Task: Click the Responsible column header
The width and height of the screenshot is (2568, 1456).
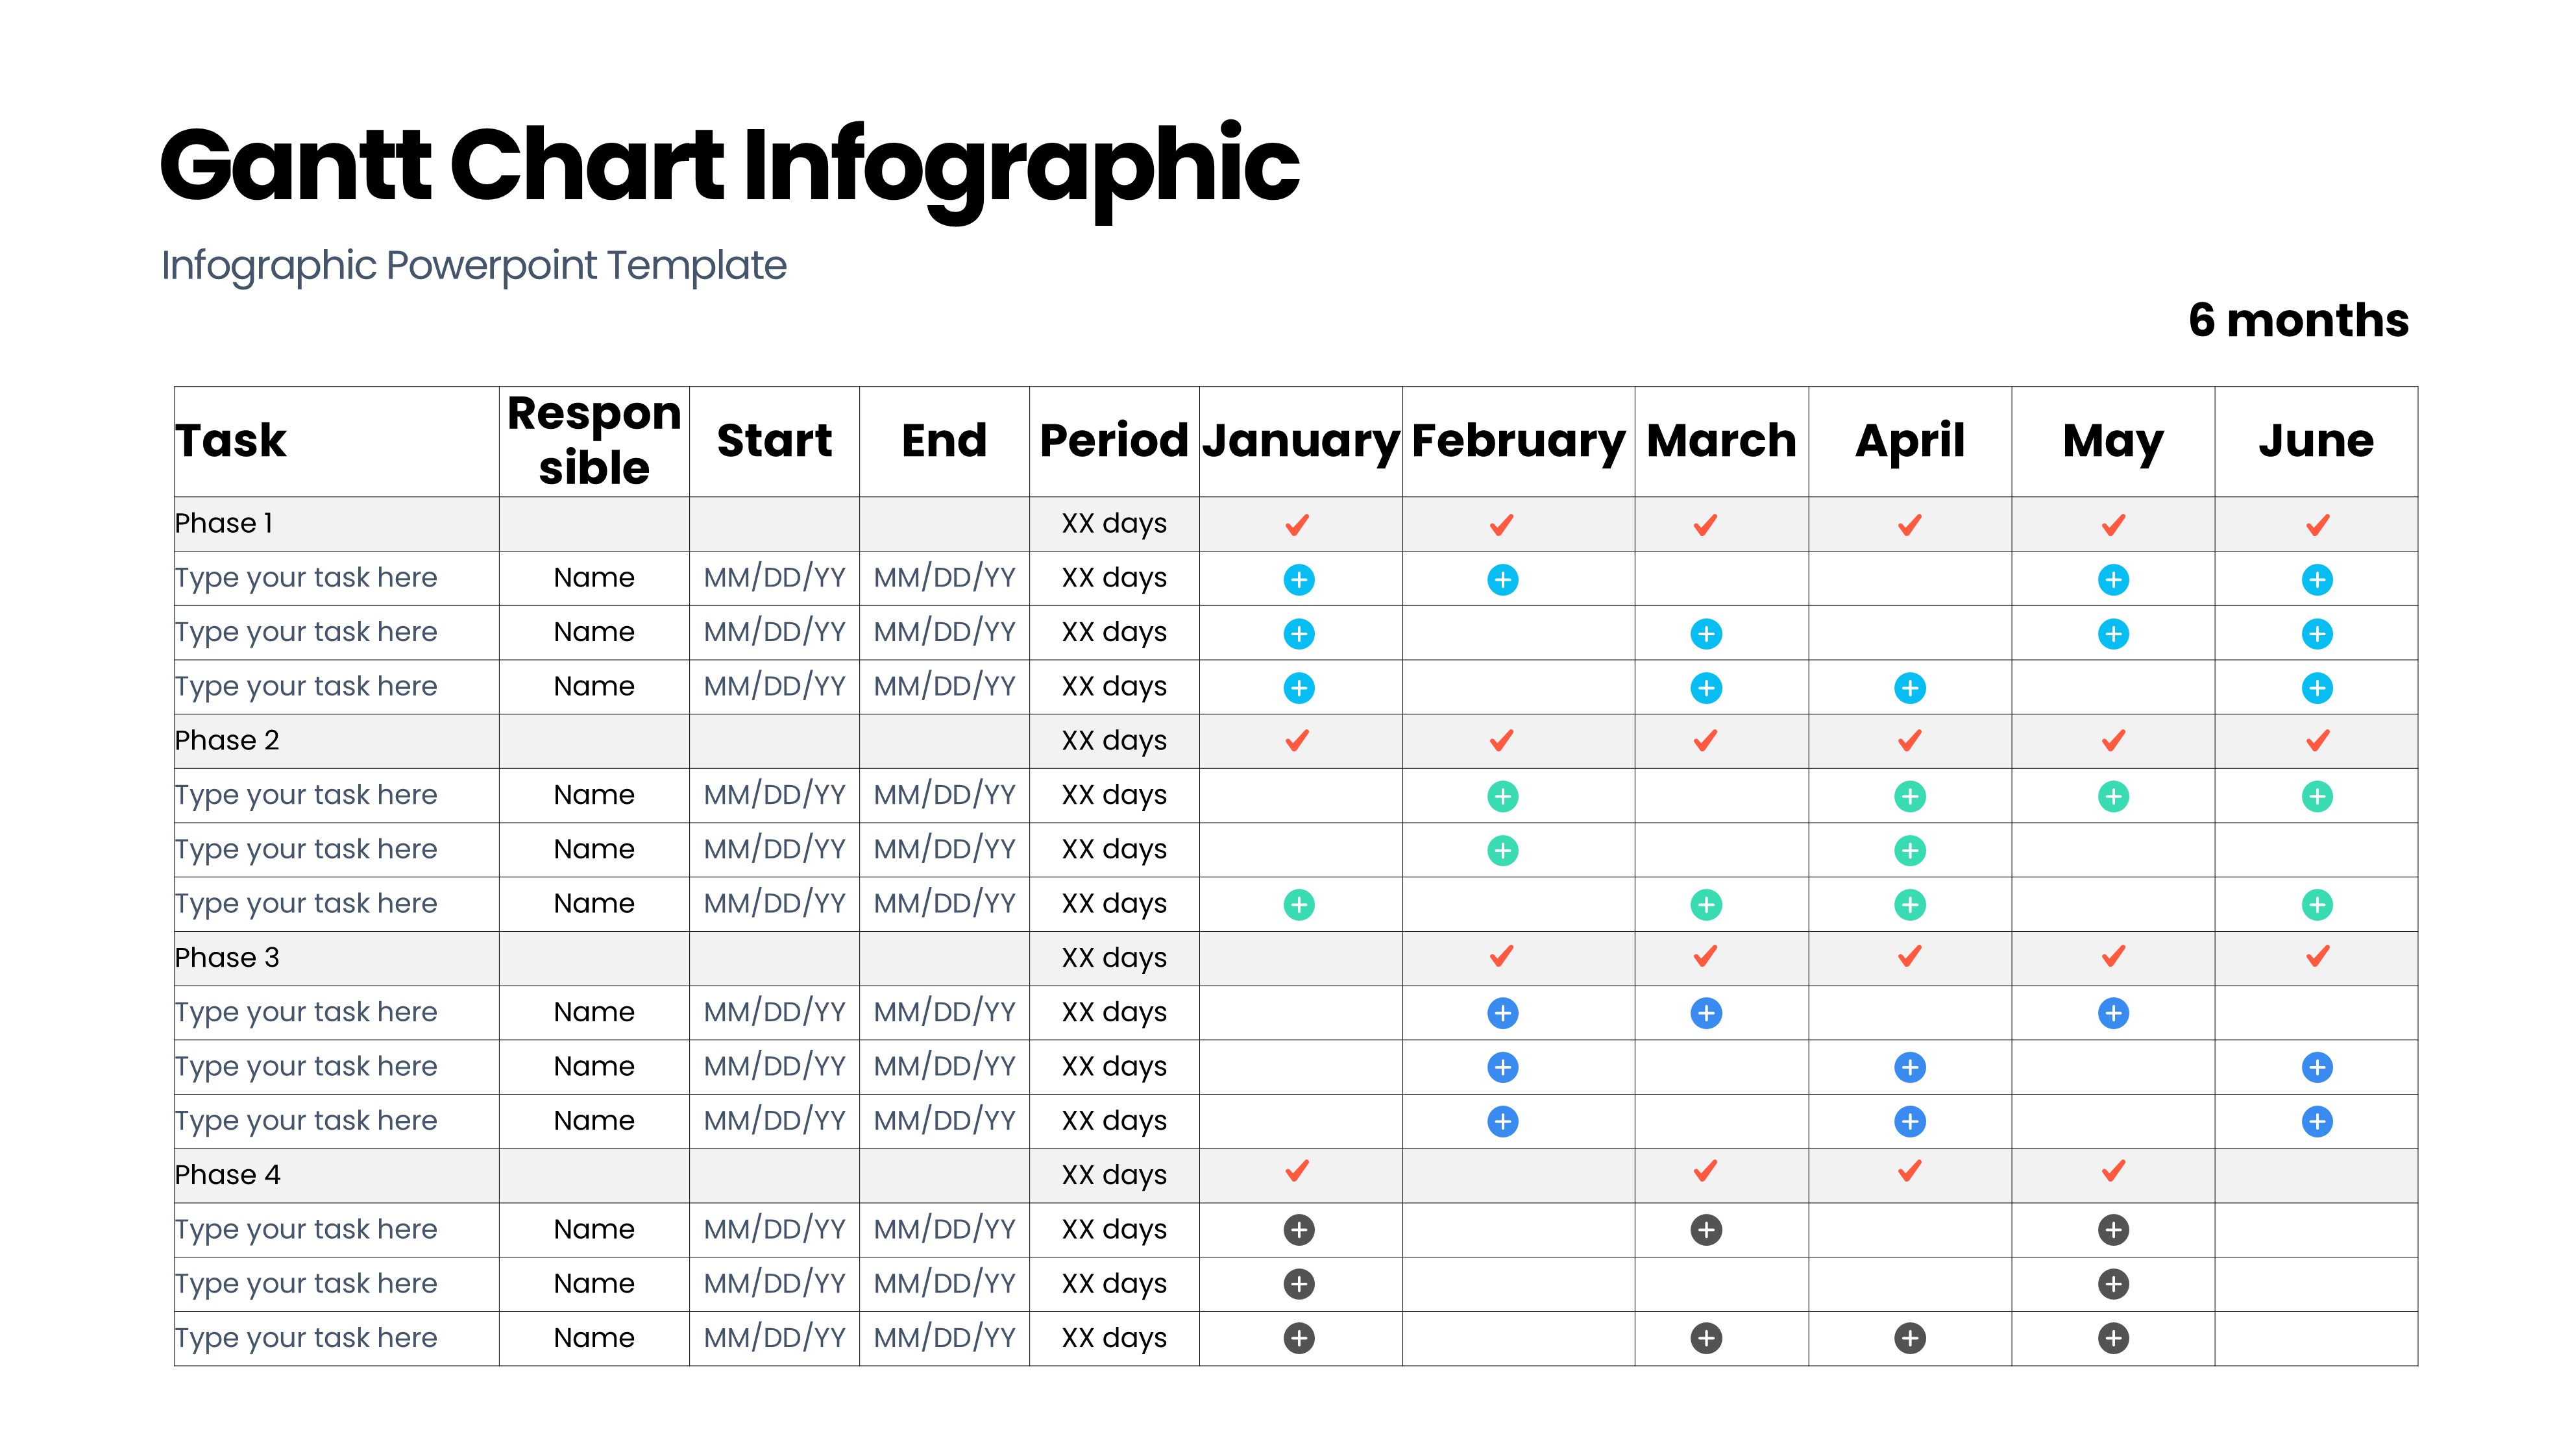Action: point(594,441)
